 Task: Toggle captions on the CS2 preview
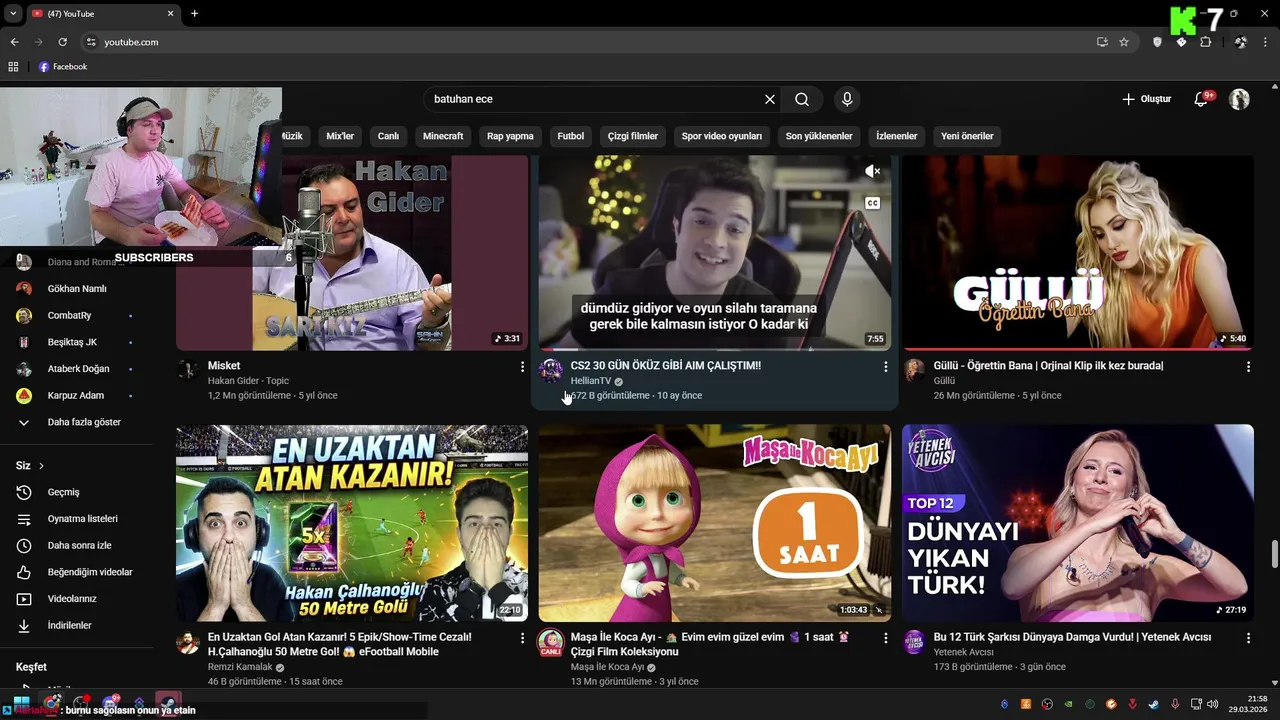coord(873,203)
